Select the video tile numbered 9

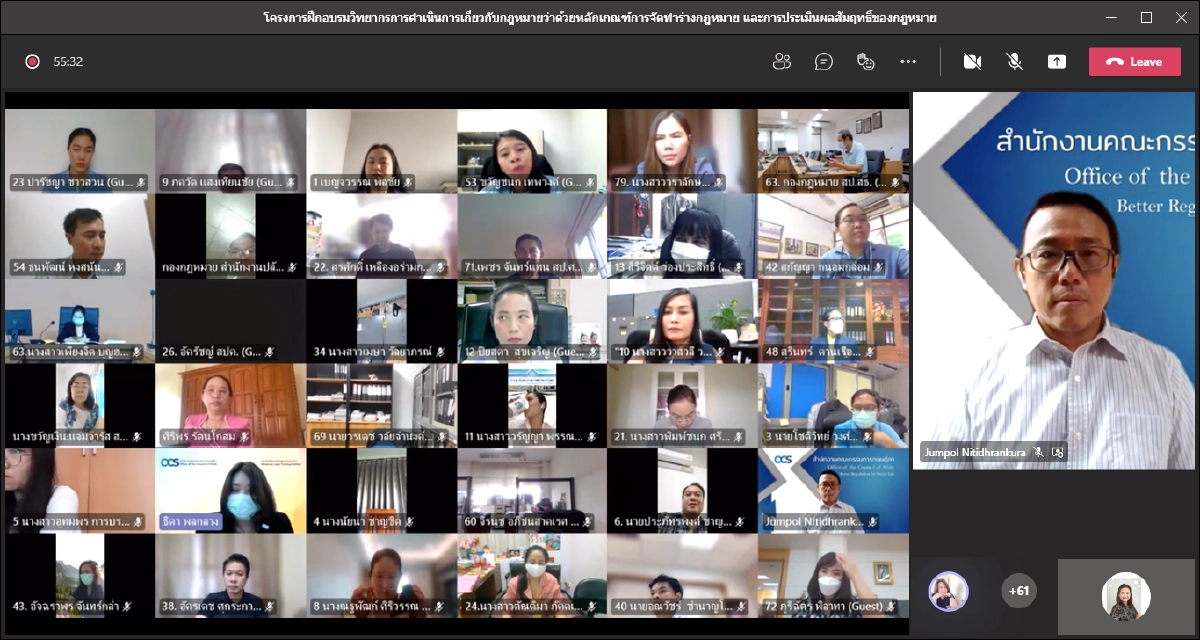(231, 150)
